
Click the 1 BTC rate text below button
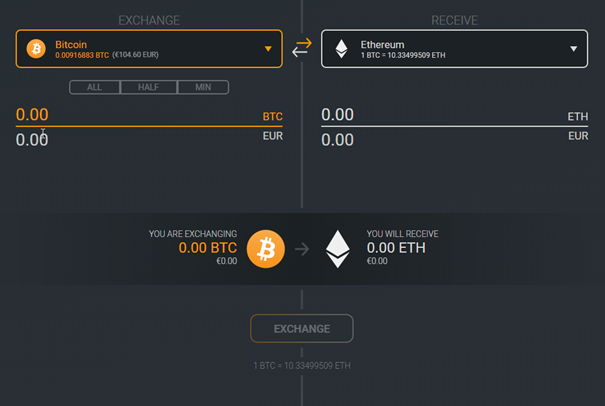coord(302,366)
